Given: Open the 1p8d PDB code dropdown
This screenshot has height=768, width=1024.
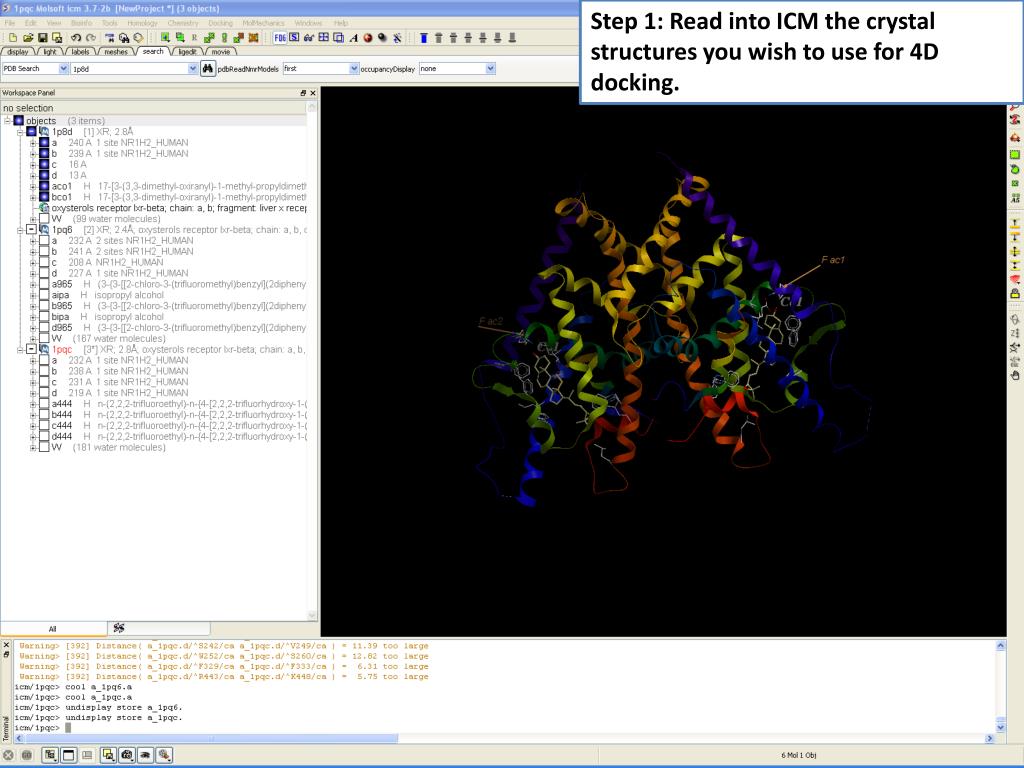Looking at the screenshot, I should (x=193, y=69).
